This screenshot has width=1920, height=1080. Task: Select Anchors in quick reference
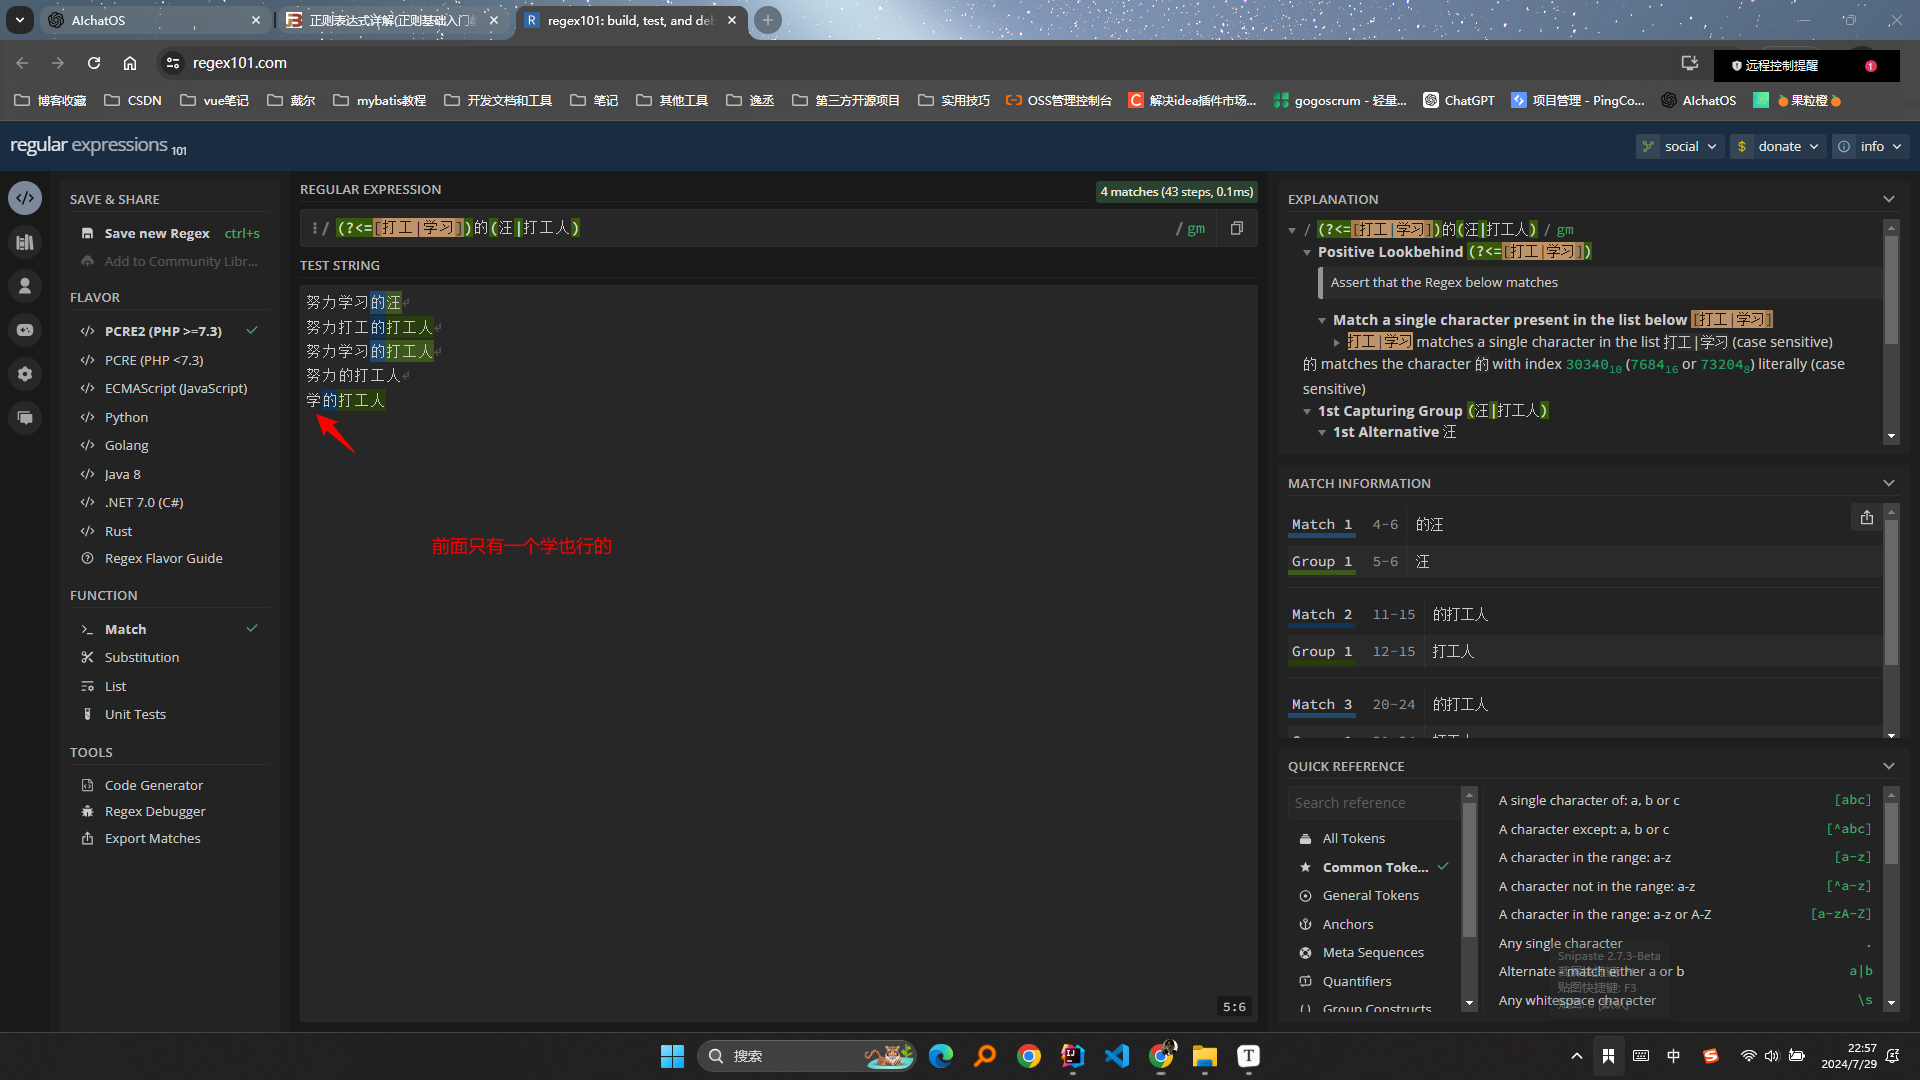coord(1347,924)
